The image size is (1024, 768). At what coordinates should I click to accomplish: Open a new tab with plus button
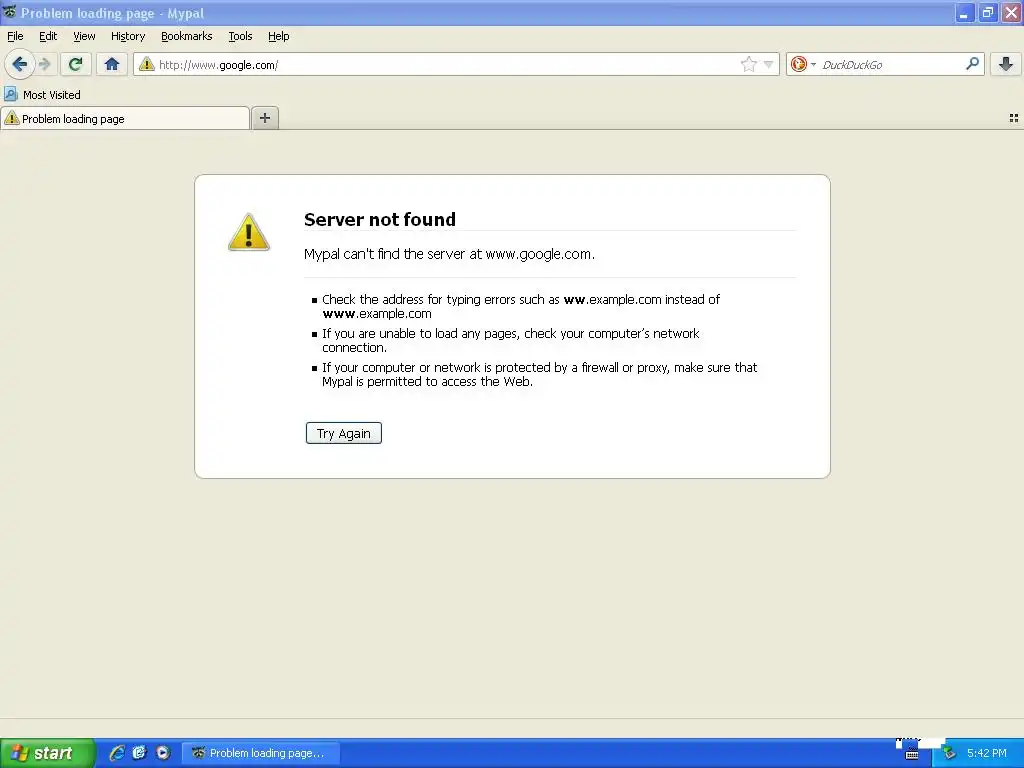pyautogui.click(x=264, y=118)
